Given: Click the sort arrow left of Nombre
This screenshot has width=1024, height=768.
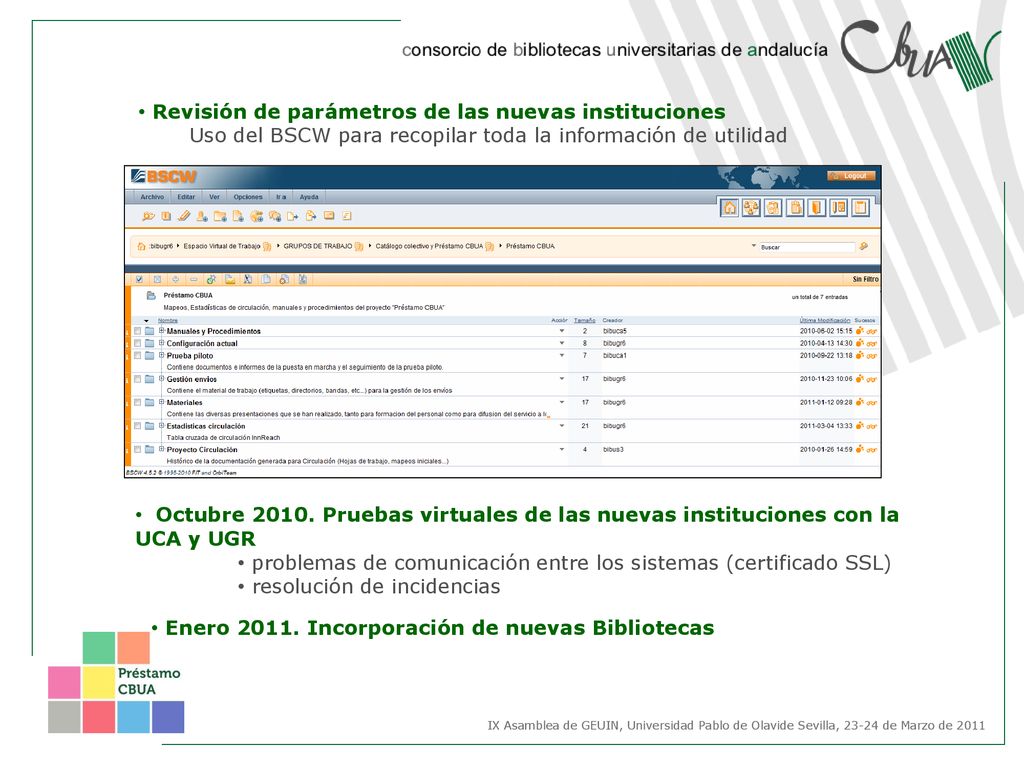Looking at the screenshot, I should [146, 321].
